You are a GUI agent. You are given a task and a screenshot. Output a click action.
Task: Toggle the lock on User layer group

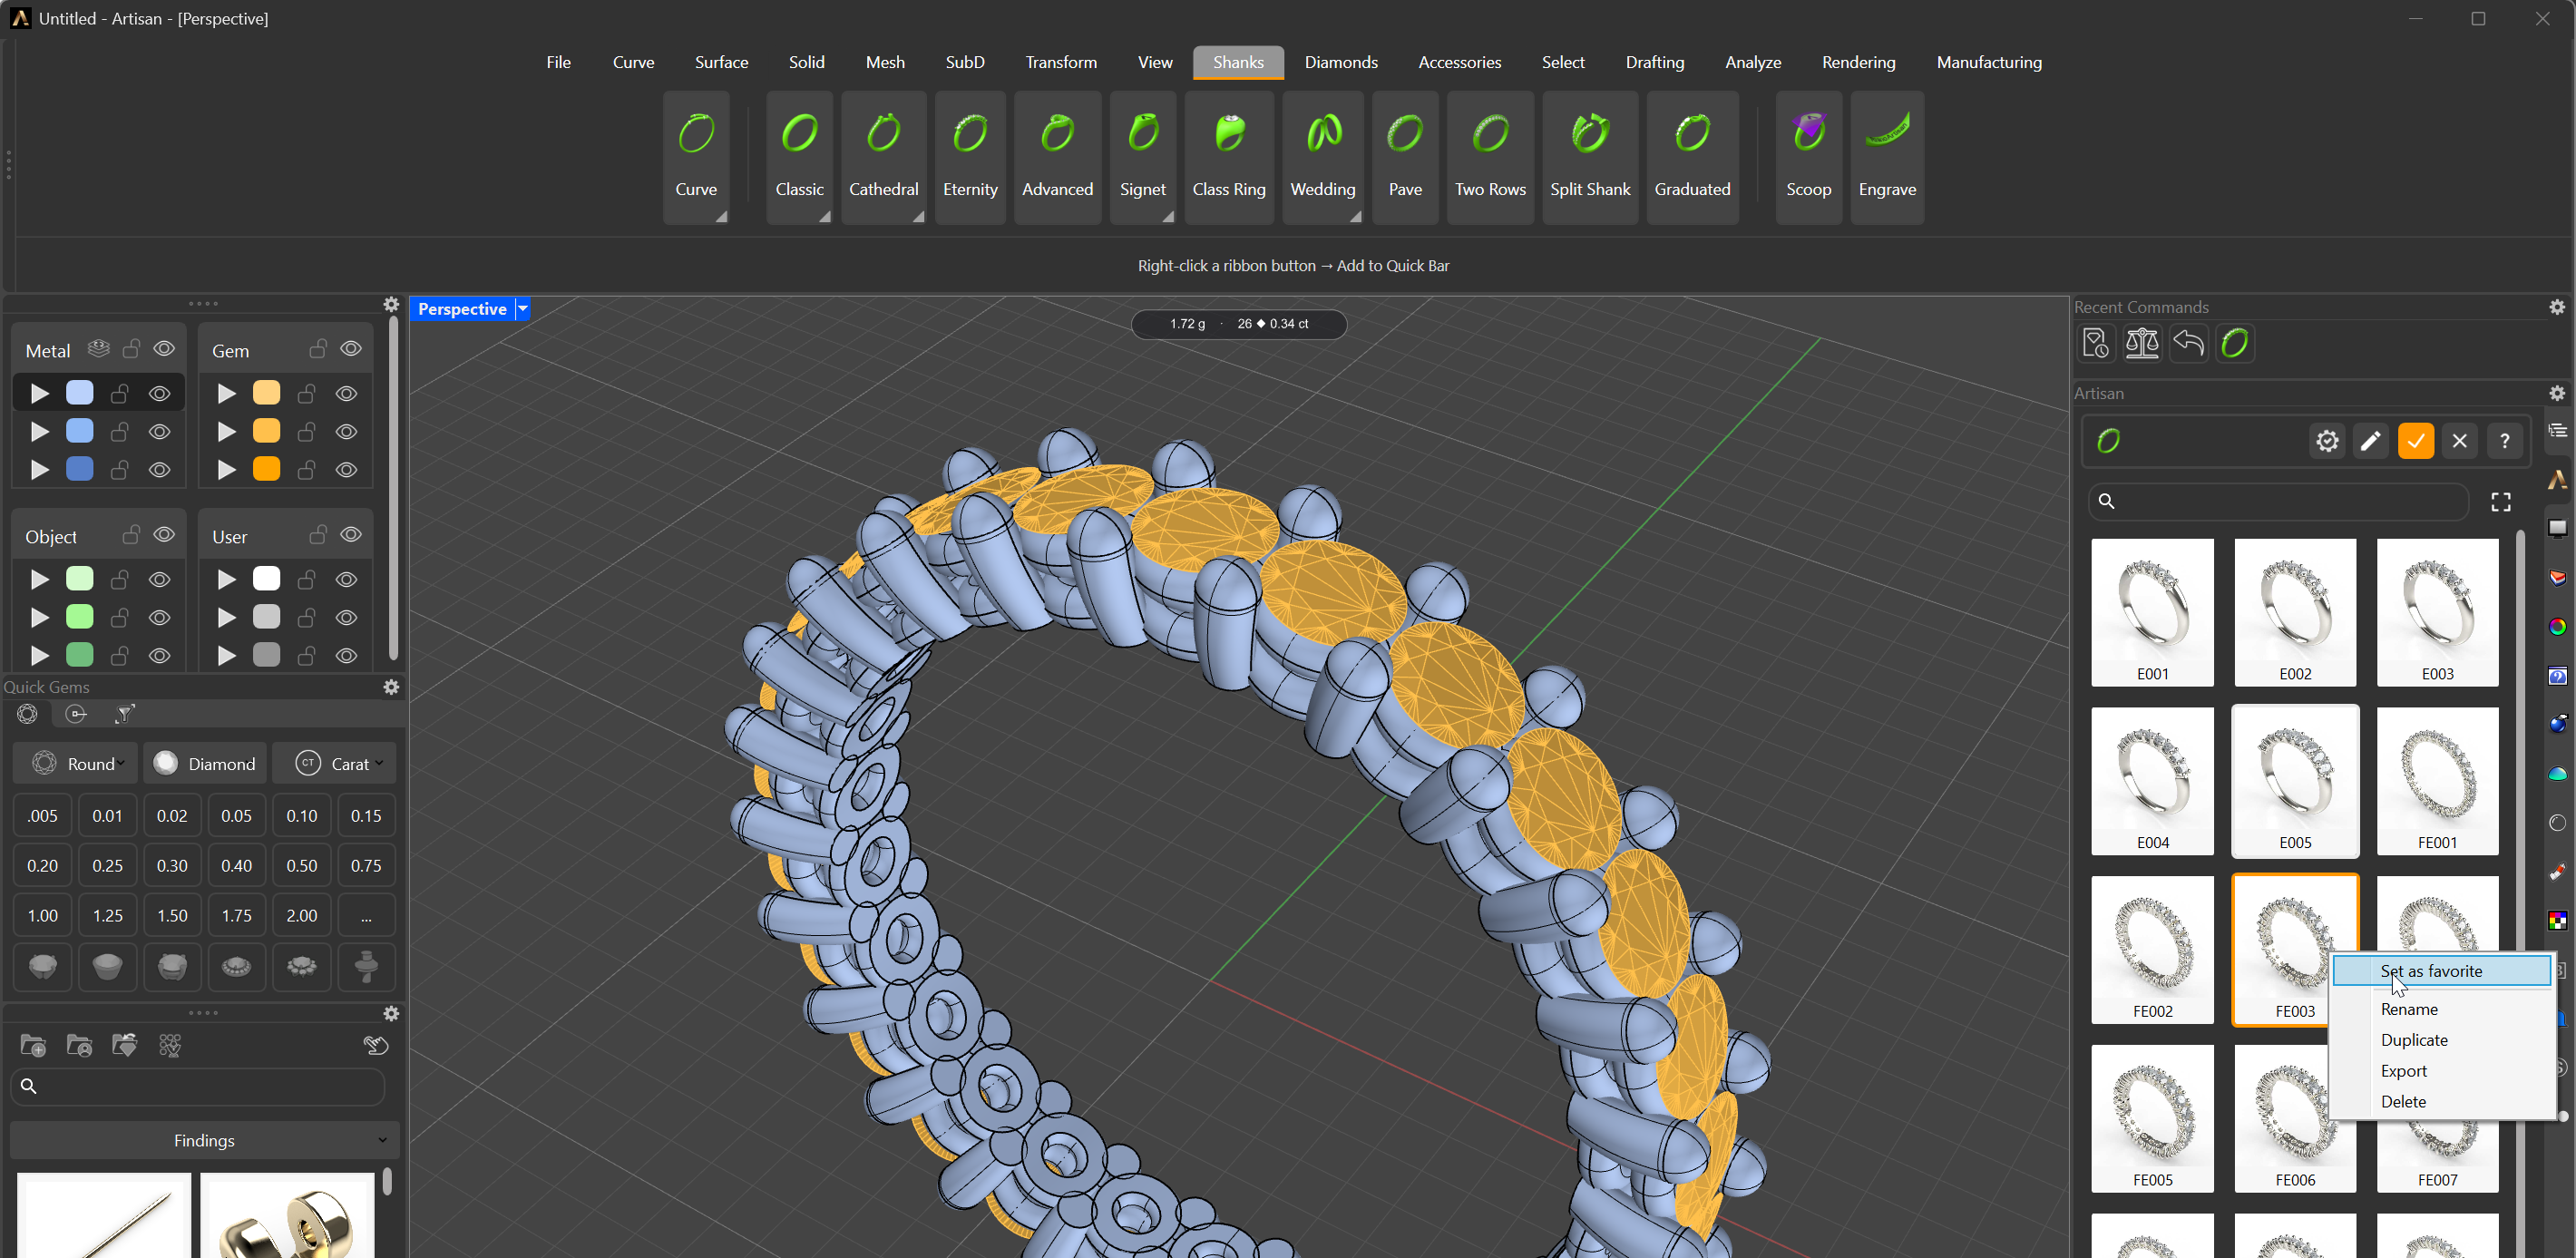pyautogui.click(x=318, y=535)
